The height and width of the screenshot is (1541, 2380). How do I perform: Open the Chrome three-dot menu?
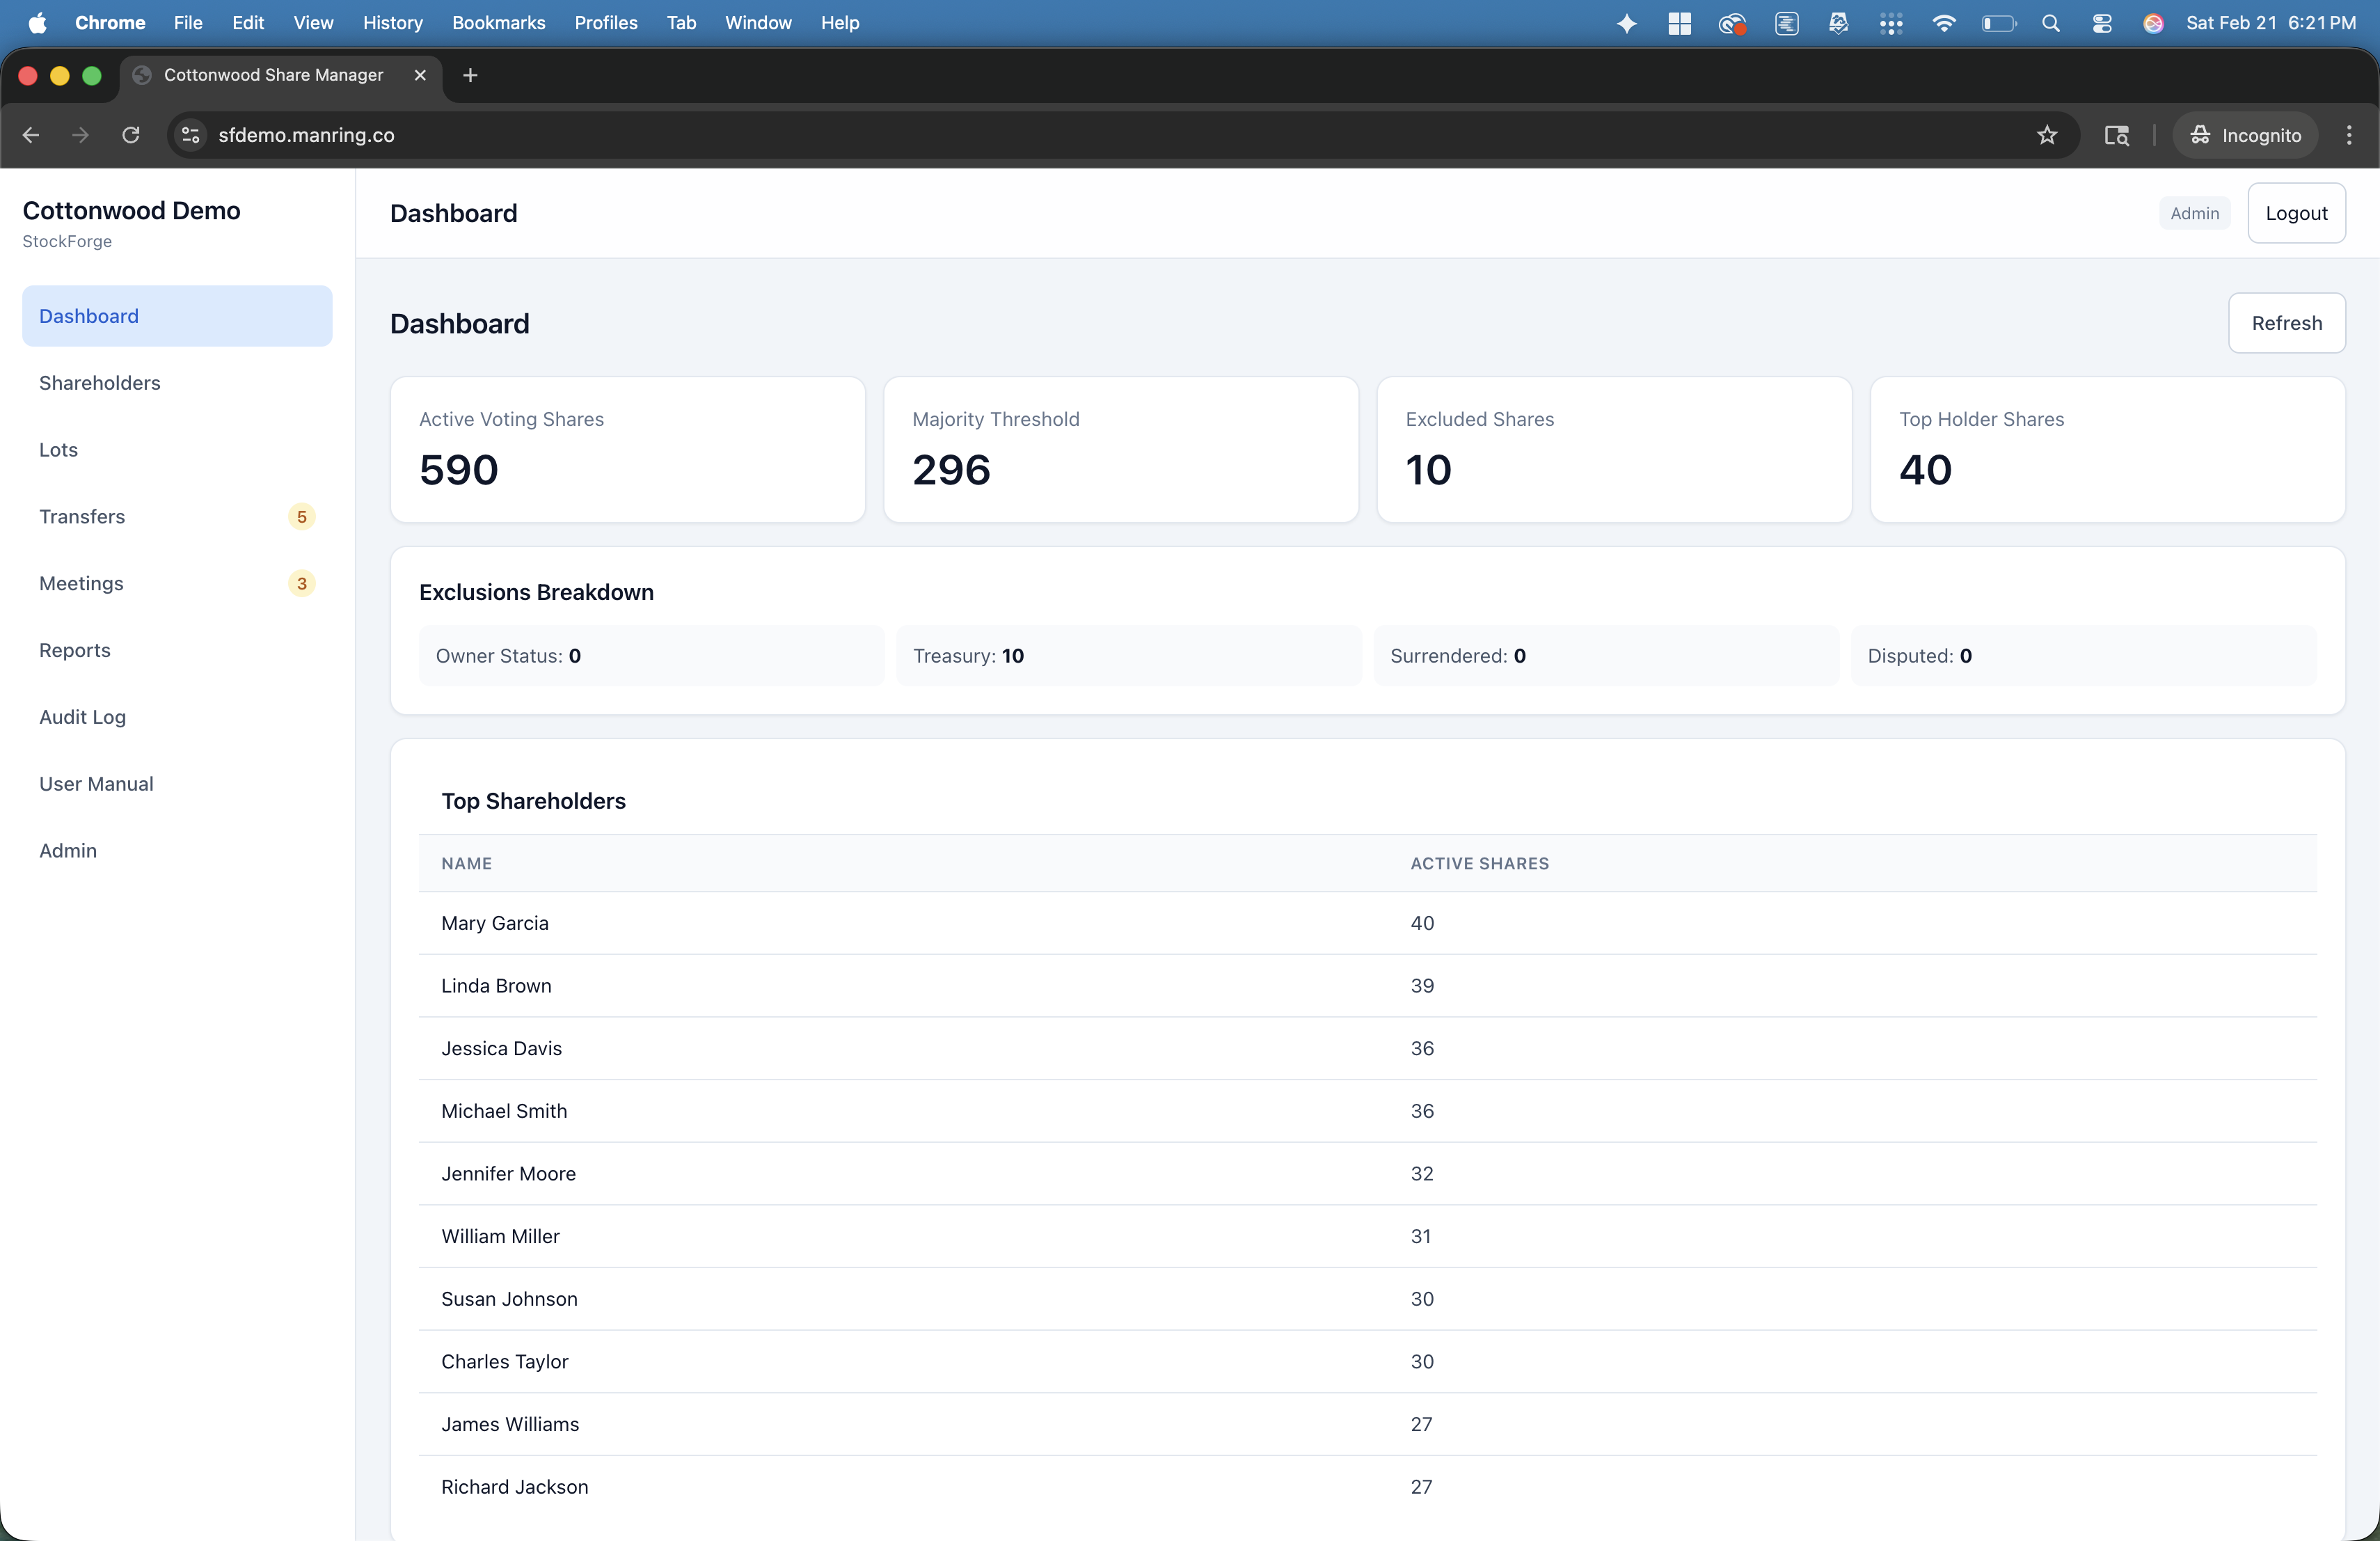click(2349, 135)
